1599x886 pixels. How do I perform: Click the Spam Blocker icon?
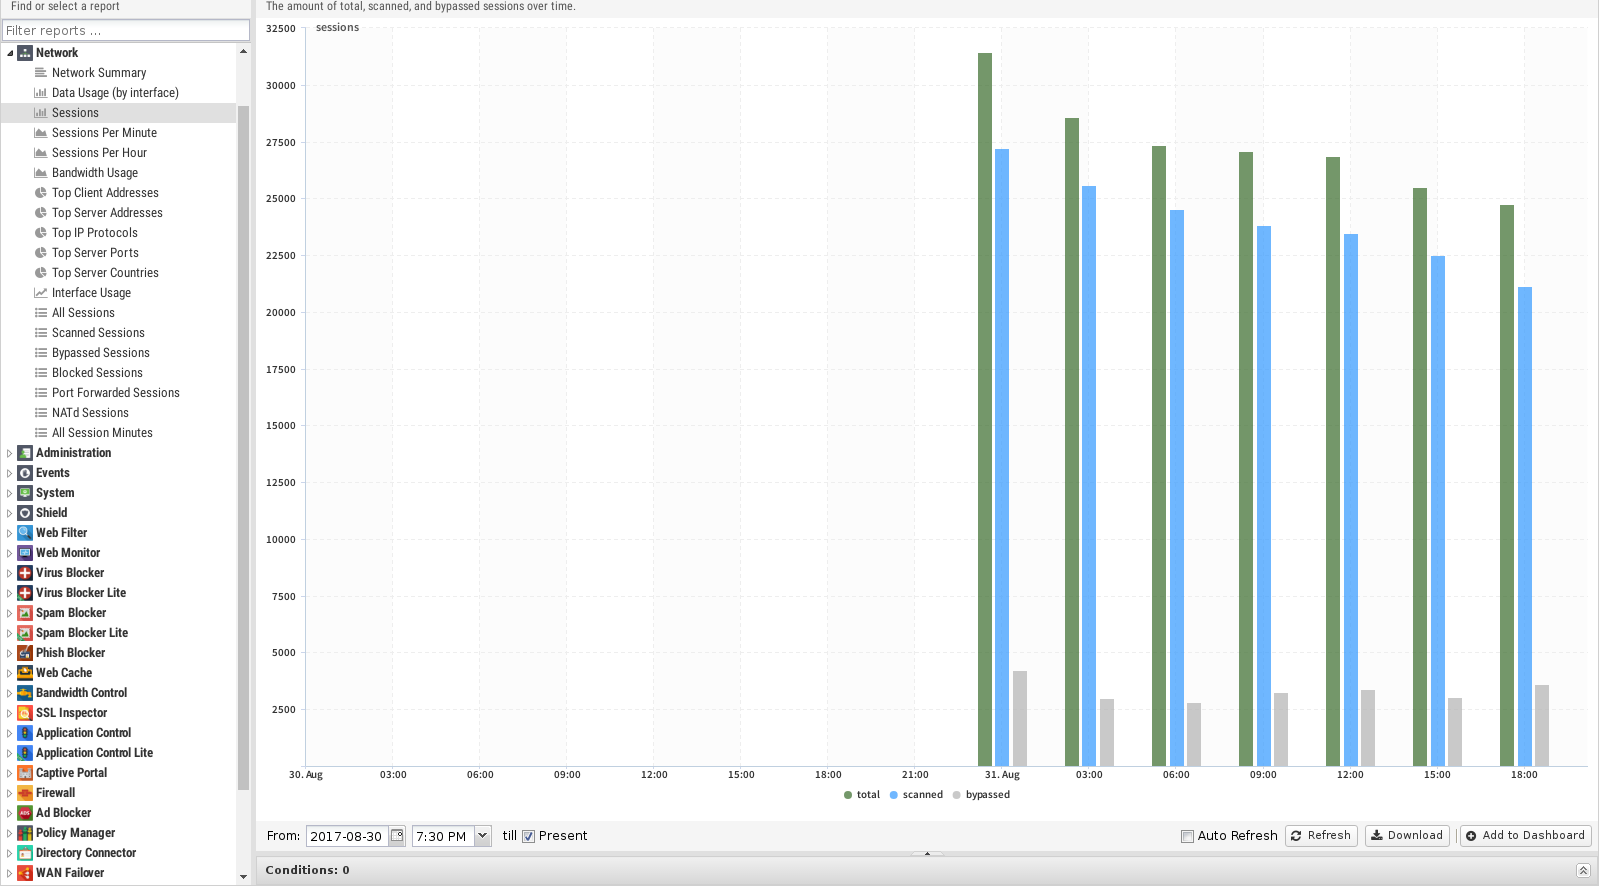click(25, 613)
